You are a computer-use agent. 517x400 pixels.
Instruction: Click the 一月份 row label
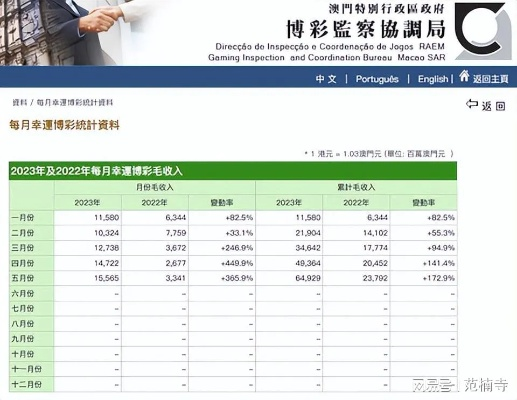pos(23,218)
